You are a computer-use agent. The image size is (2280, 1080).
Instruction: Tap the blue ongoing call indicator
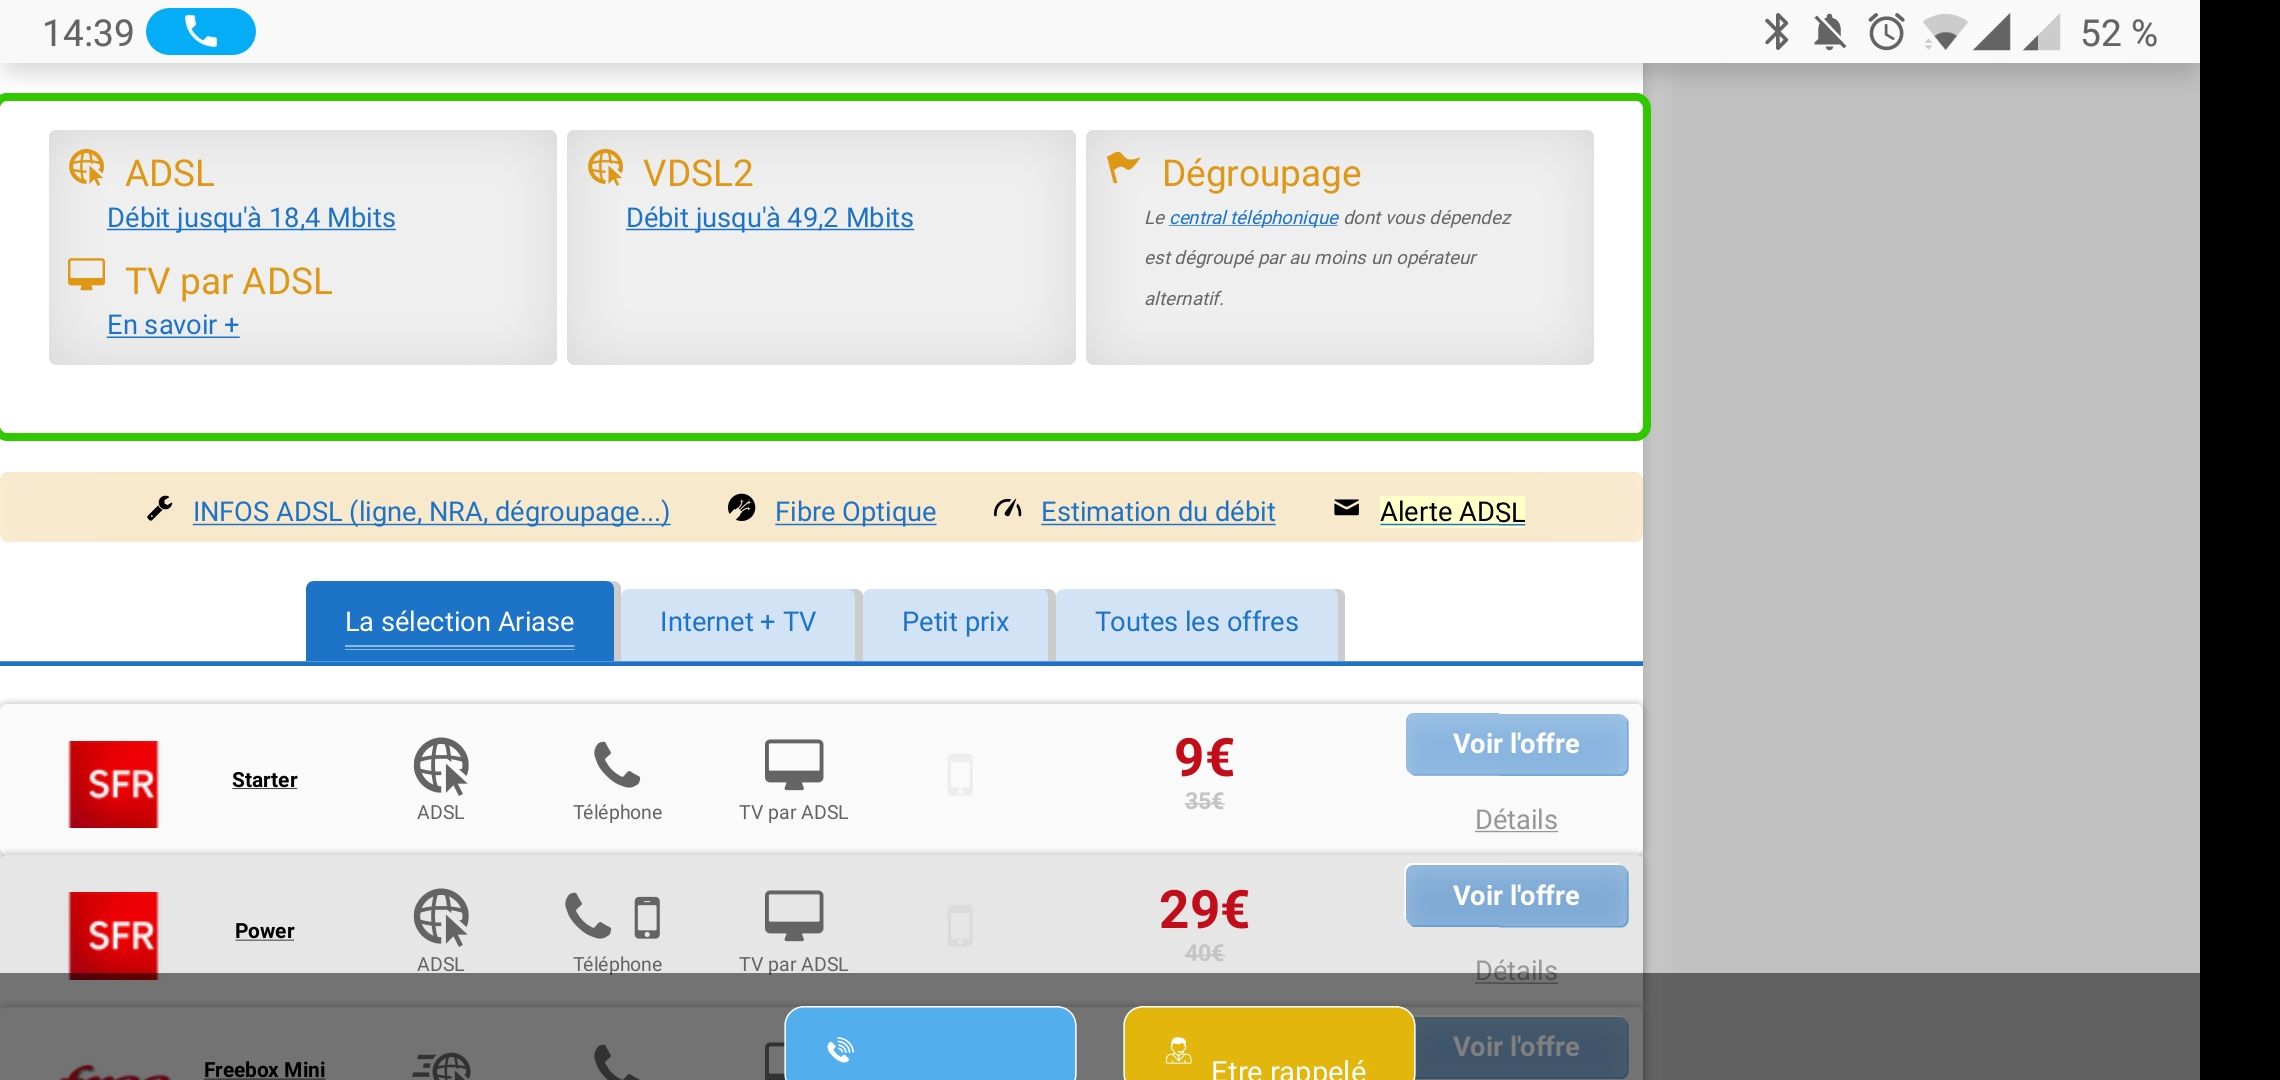coord(201,32)
